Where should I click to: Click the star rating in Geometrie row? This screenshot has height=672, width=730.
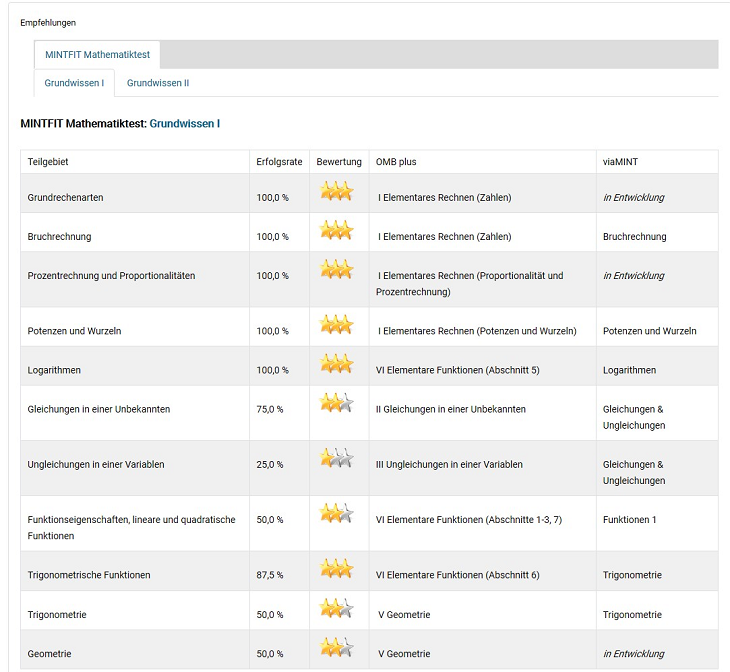click(x=336, y=647)
